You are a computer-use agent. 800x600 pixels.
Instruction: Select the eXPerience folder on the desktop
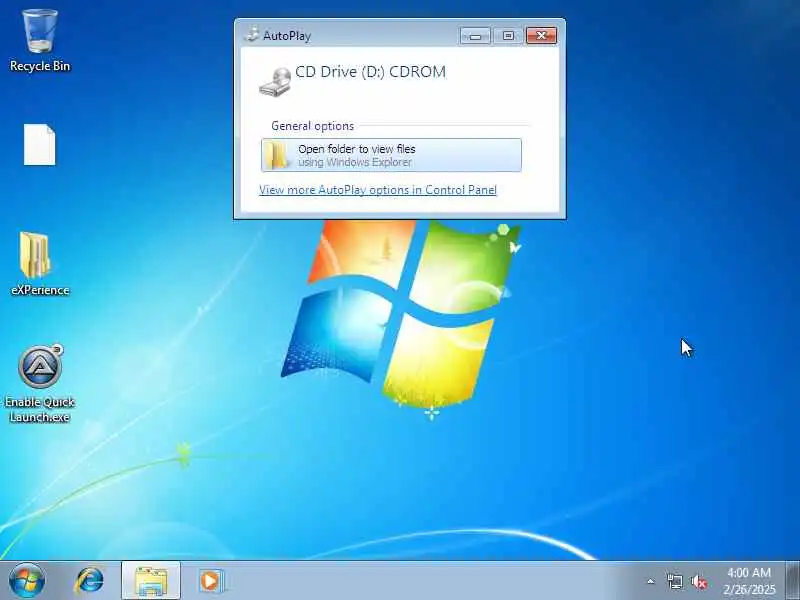pos(39,264)
